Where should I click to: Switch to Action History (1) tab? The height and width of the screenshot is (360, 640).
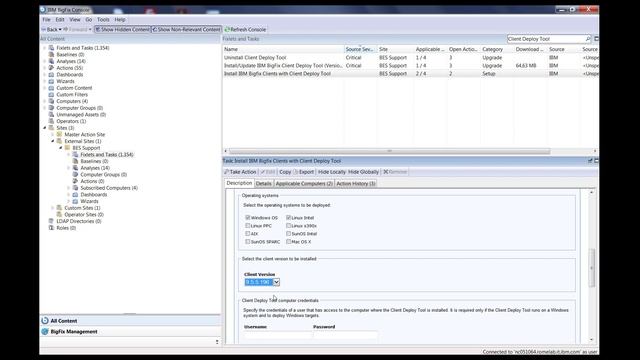coord(356,184)
